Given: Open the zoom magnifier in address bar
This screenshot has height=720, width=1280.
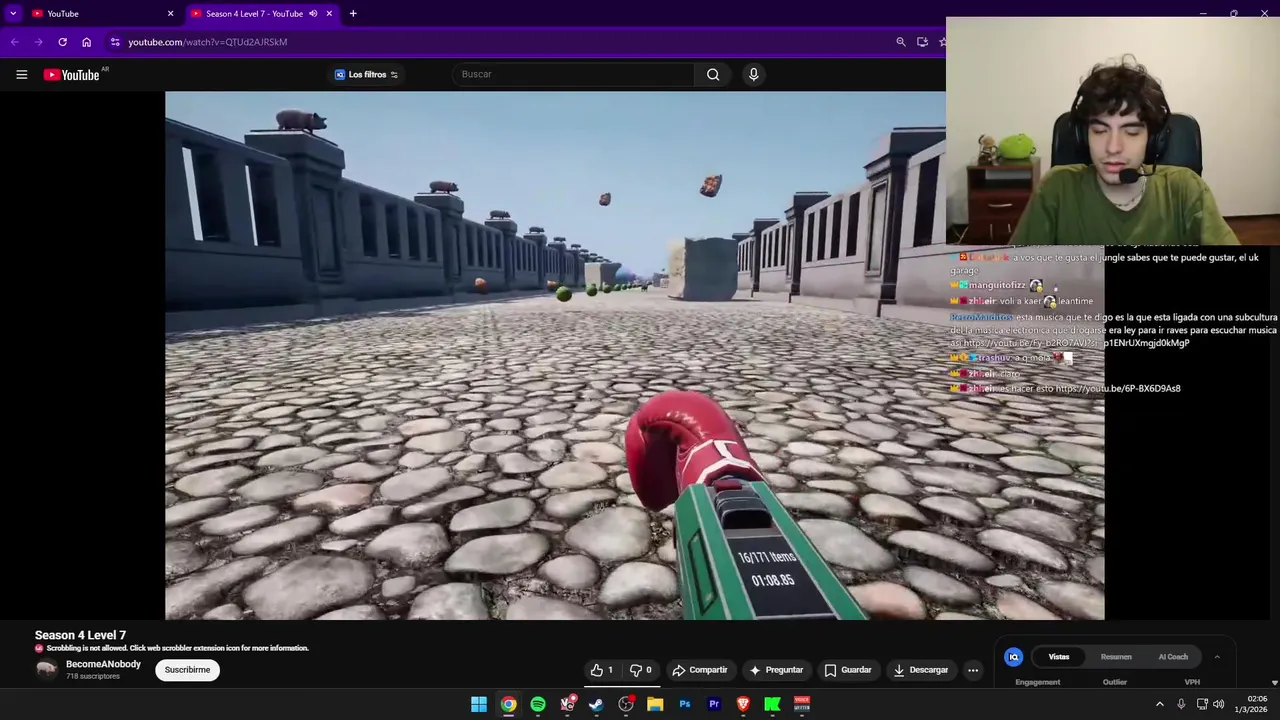Looking at the screenshot, I should (x=900, y=42).
